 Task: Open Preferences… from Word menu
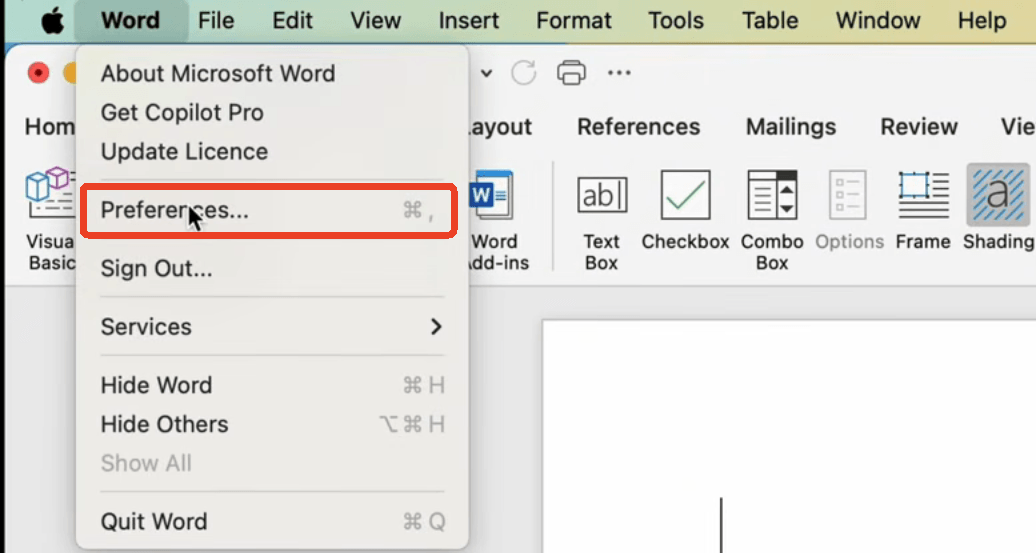(268, 210)
